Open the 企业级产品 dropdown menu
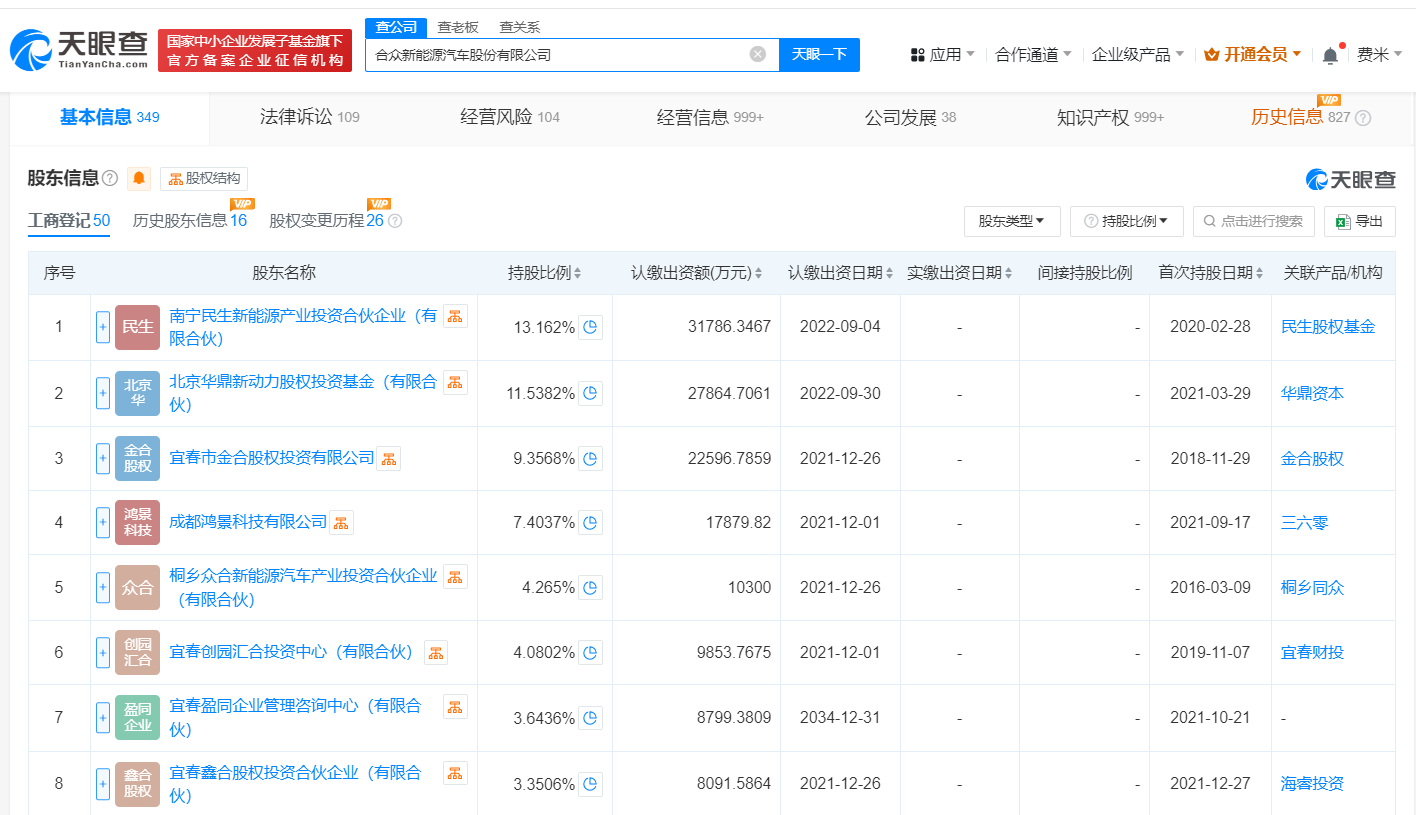The image size is (1416, 815). tap(1138, 55)
